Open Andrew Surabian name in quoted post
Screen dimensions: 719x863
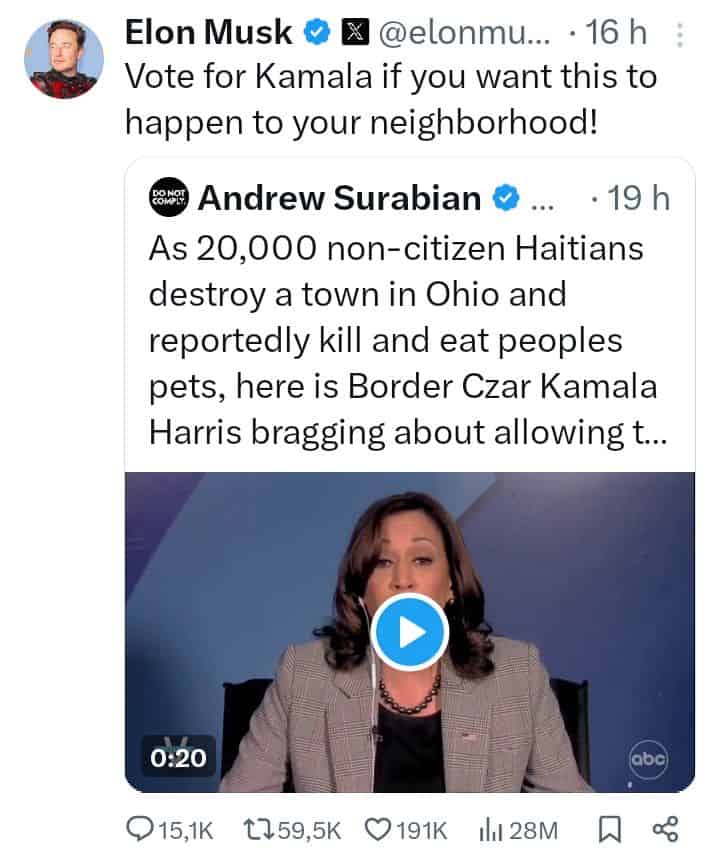340,198
